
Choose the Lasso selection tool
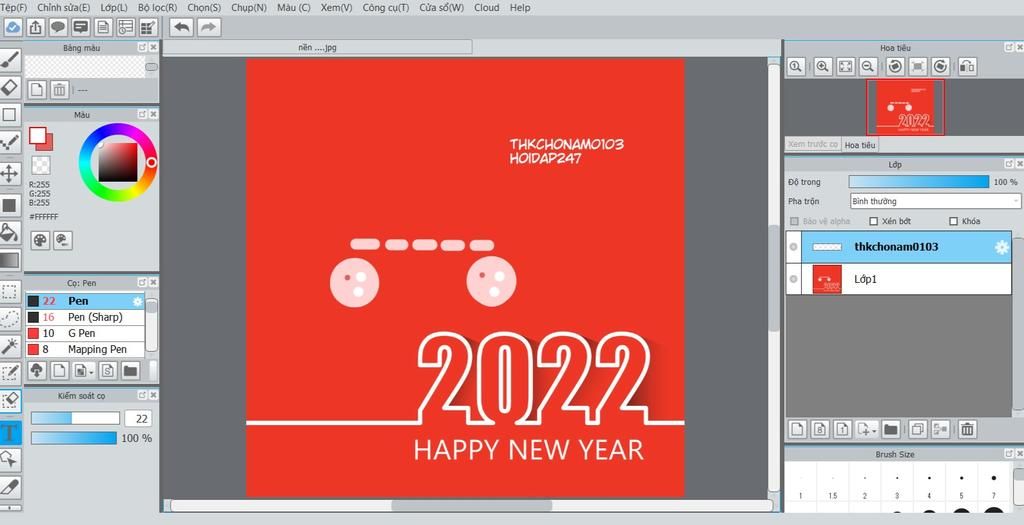(9, 319)
